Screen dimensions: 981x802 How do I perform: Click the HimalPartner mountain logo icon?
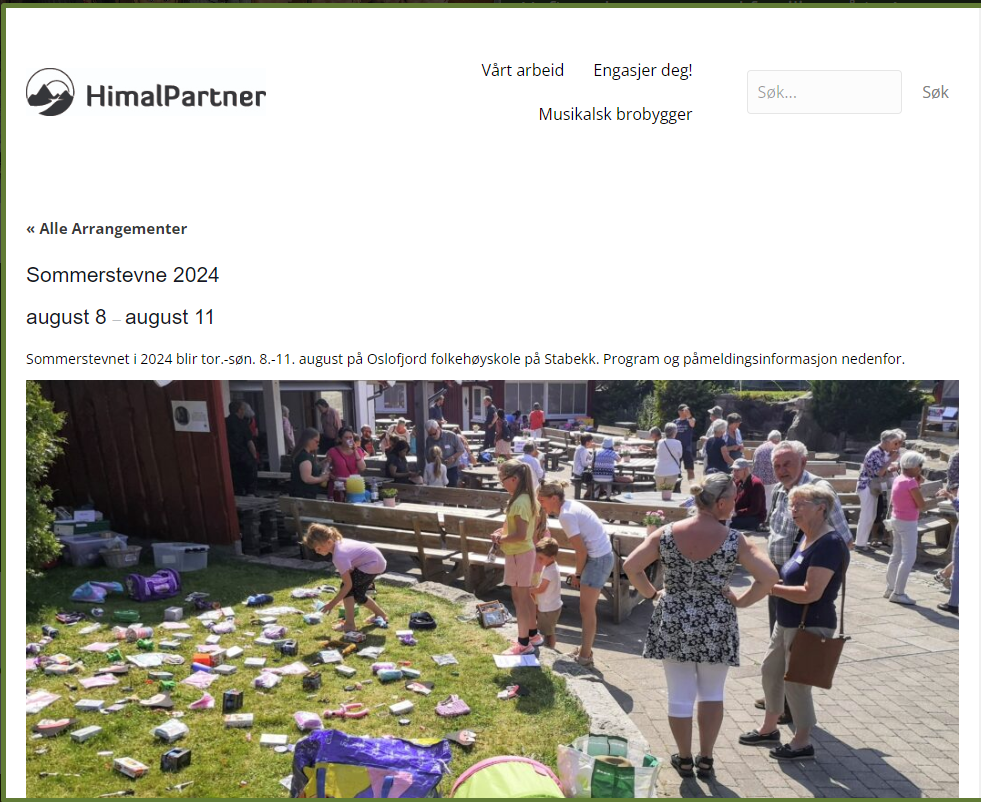(50, 92)
